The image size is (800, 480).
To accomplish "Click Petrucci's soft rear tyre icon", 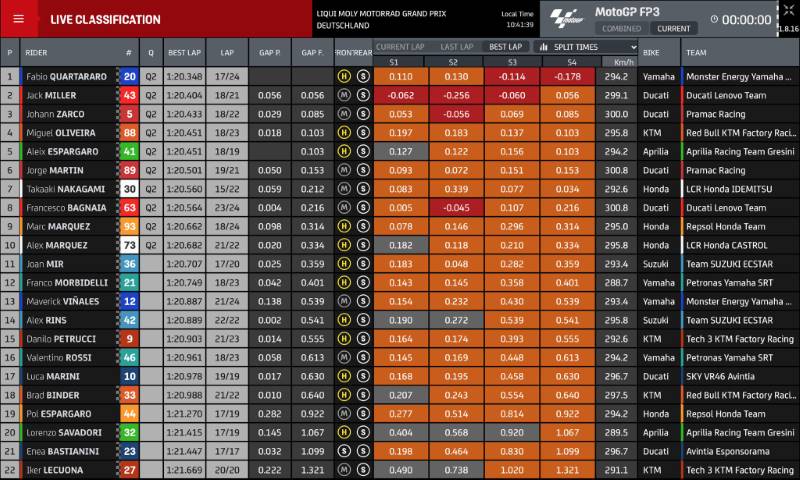I will click(363, 339).
